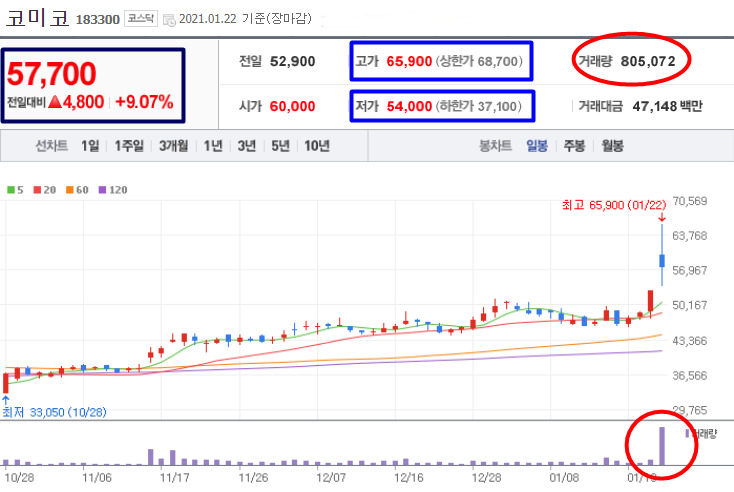
Task: Click the 11/17 date axis label
Action: pyautogui.click(x=175, y=478)
